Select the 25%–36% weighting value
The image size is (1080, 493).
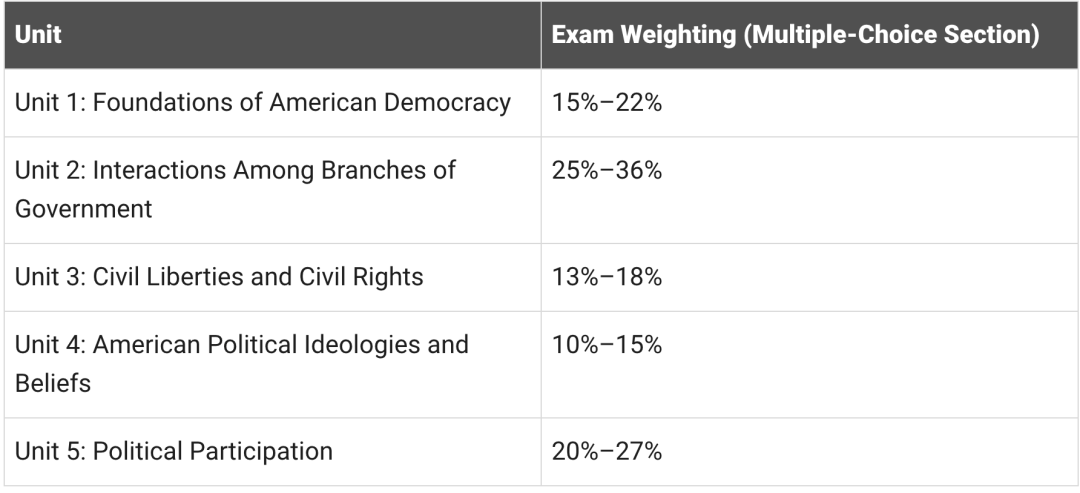coord(606,171)
